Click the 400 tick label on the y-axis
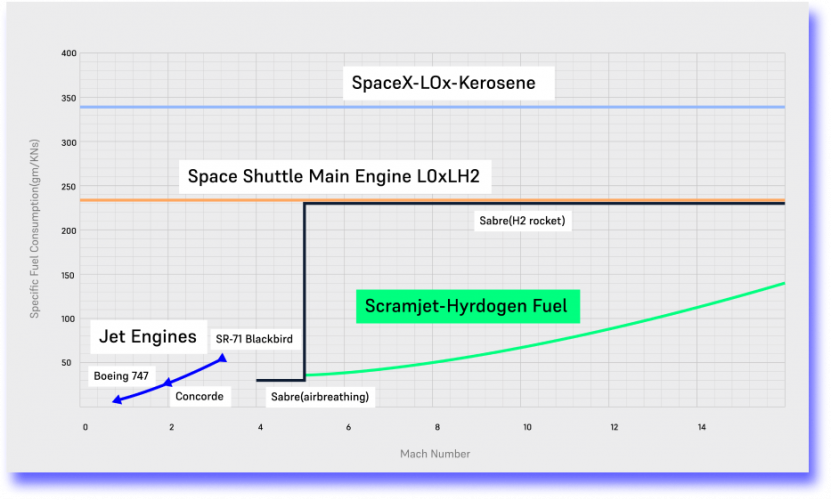 point(69,54)
